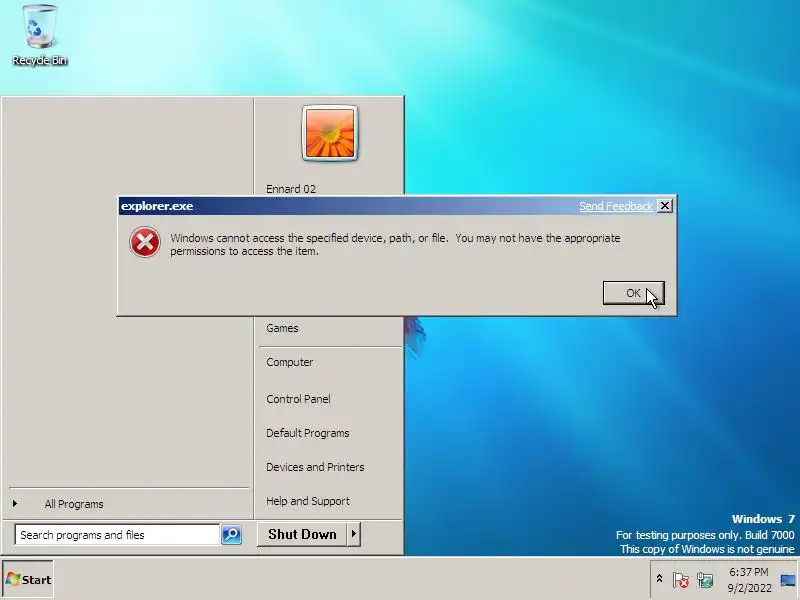This screenshot has height=600, width=800.
Task: Open the Send Feedback link
Action: (x=615, y=206)
